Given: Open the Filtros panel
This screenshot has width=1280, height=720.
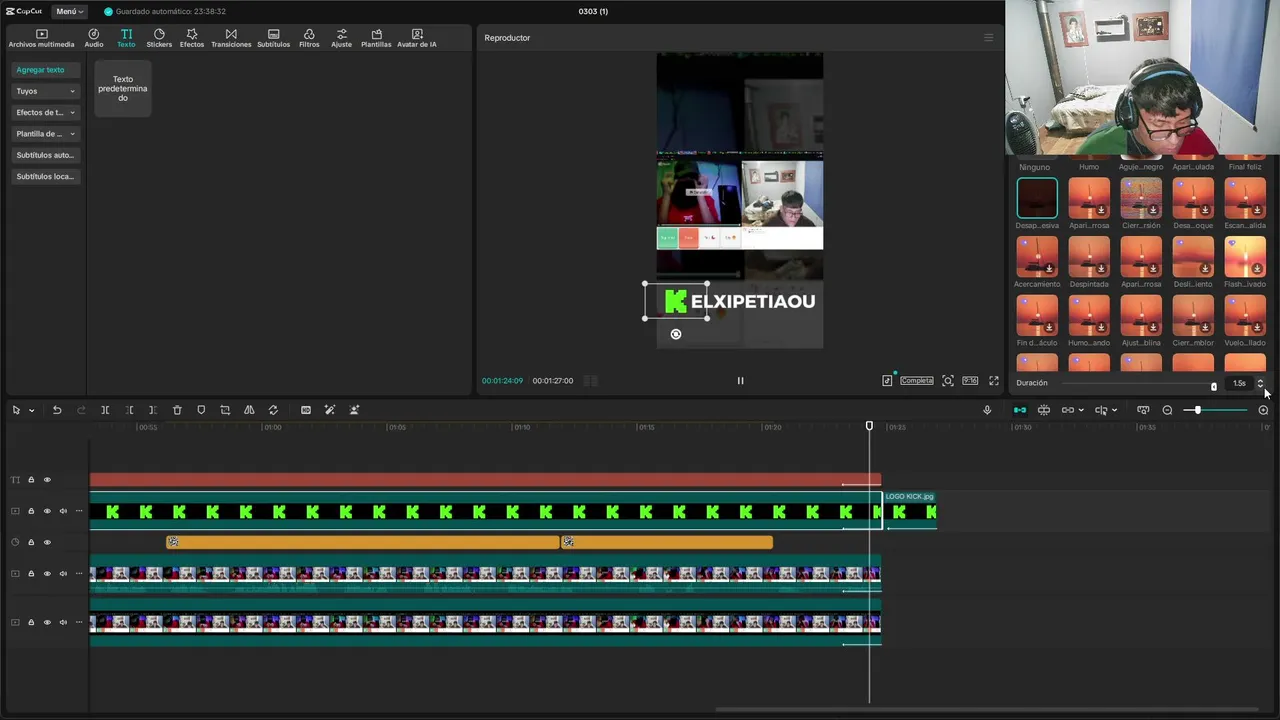Looking at the screenshot, I should click(309, 38).
